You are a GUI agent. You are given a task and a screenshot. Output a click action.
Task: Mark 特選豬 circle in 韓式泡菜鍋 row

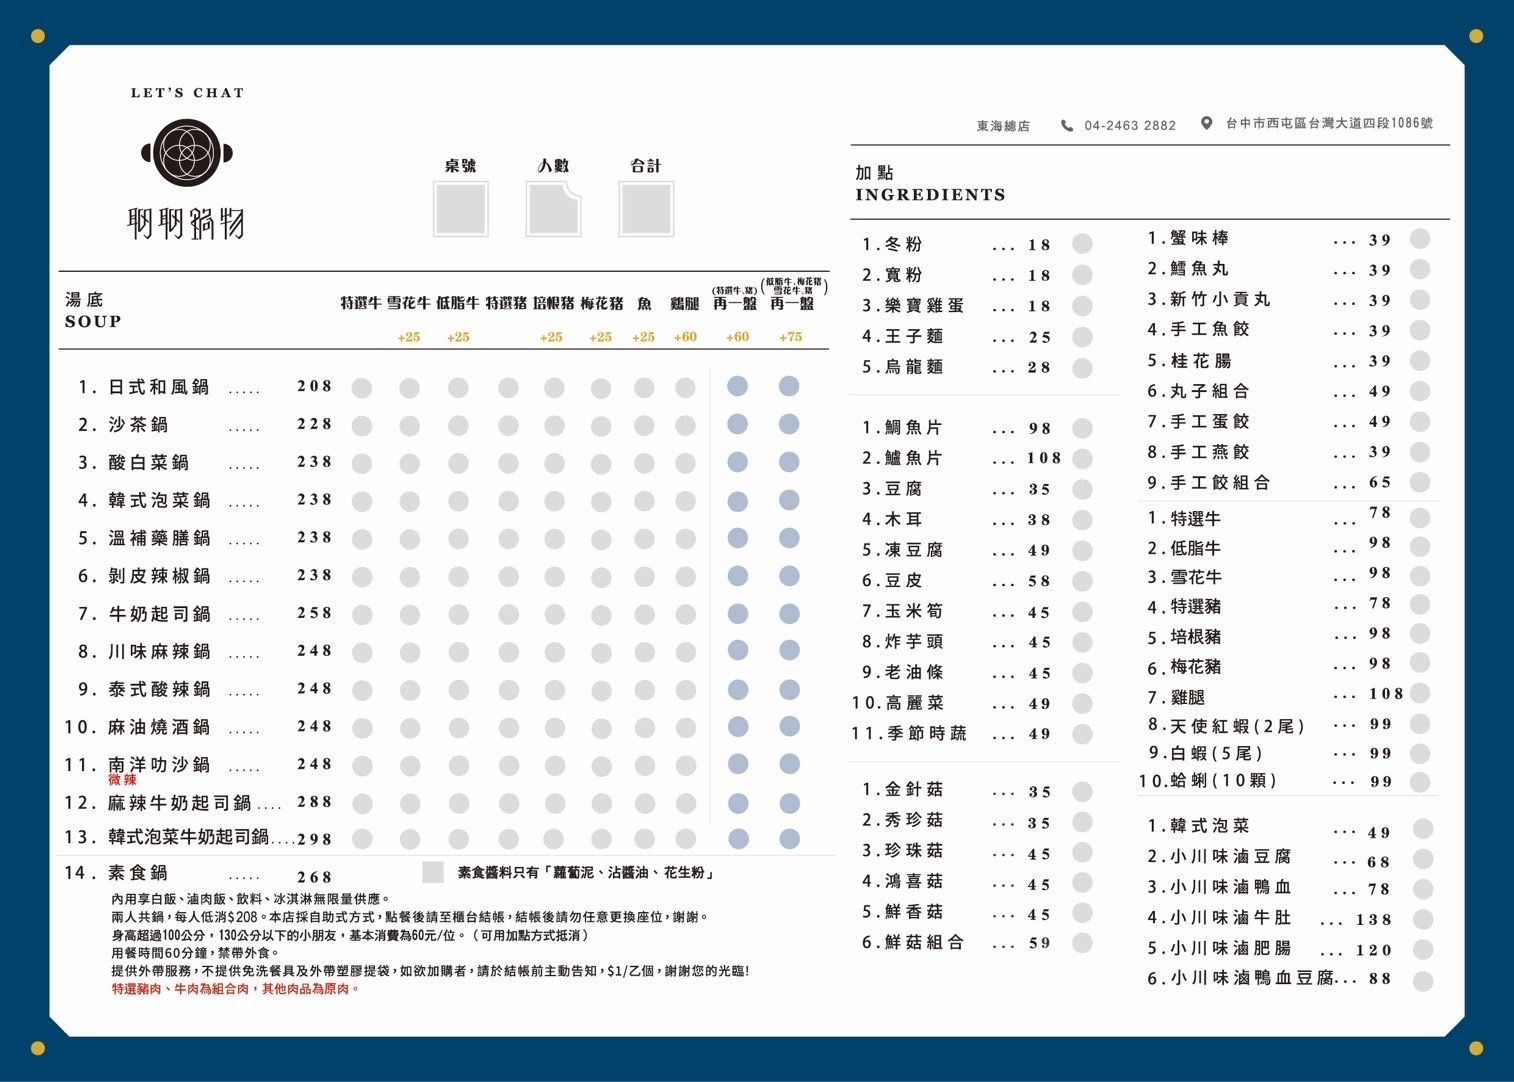pos(508,501)
